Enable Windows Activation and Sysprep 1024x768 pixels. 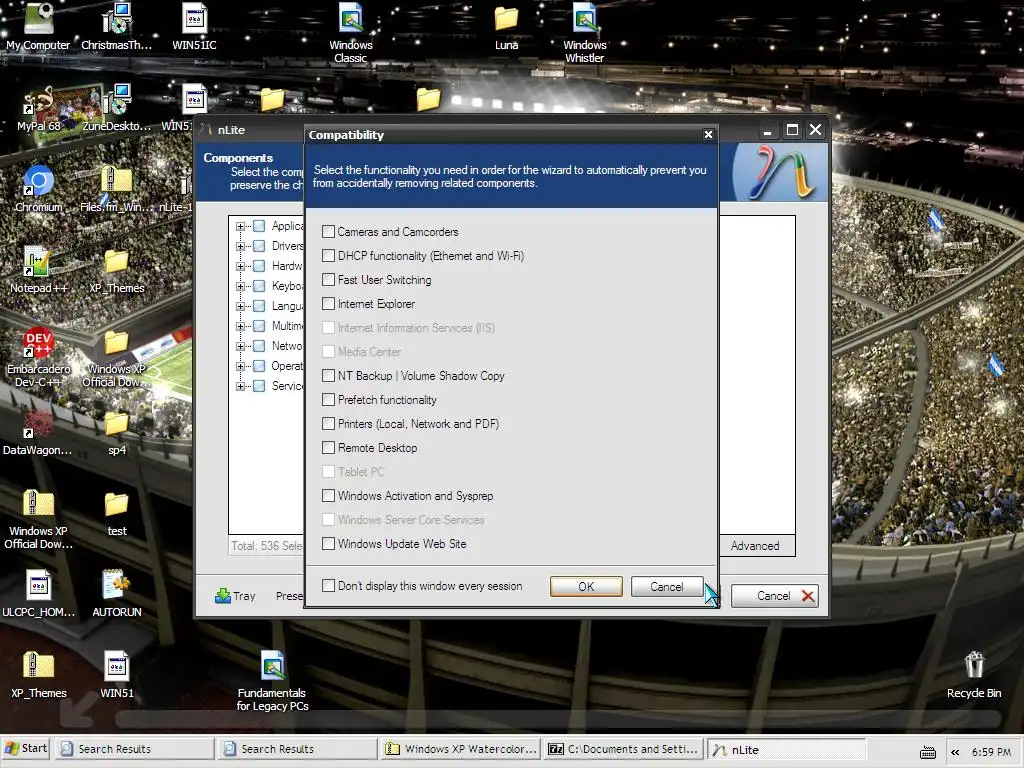[328, 496]
